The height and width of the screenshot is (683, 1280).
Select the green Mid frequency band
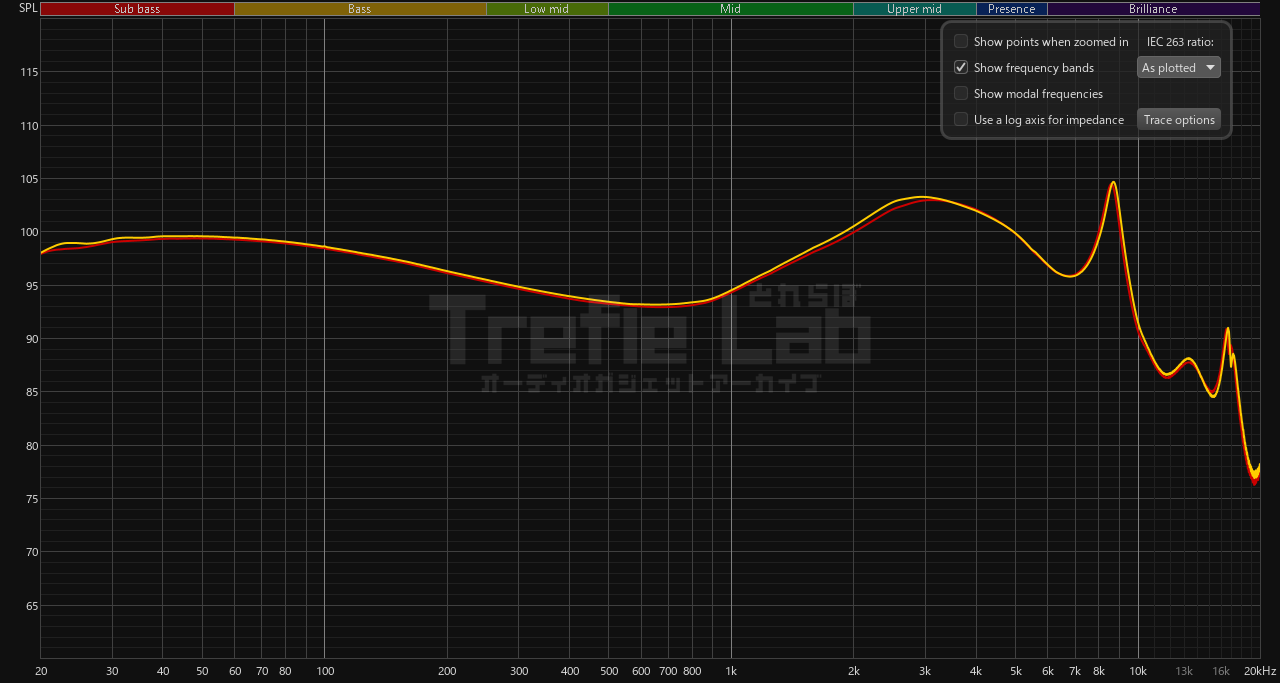tap(730, 9)
